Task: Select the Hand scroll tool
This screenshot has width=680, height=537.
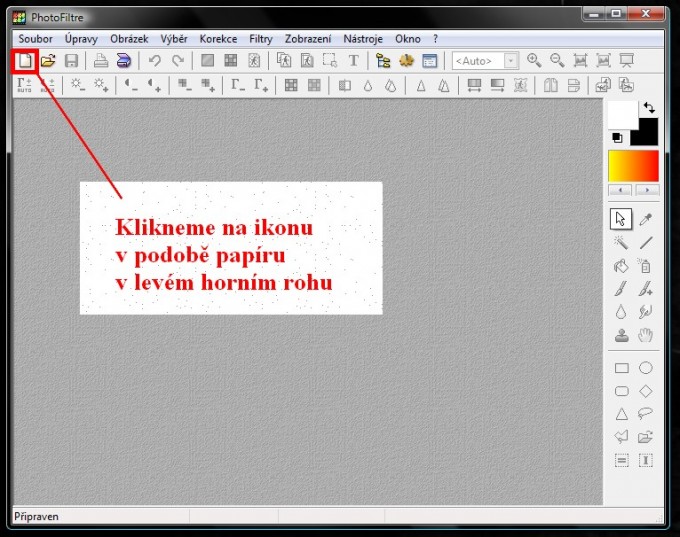Action: [645, 335]
